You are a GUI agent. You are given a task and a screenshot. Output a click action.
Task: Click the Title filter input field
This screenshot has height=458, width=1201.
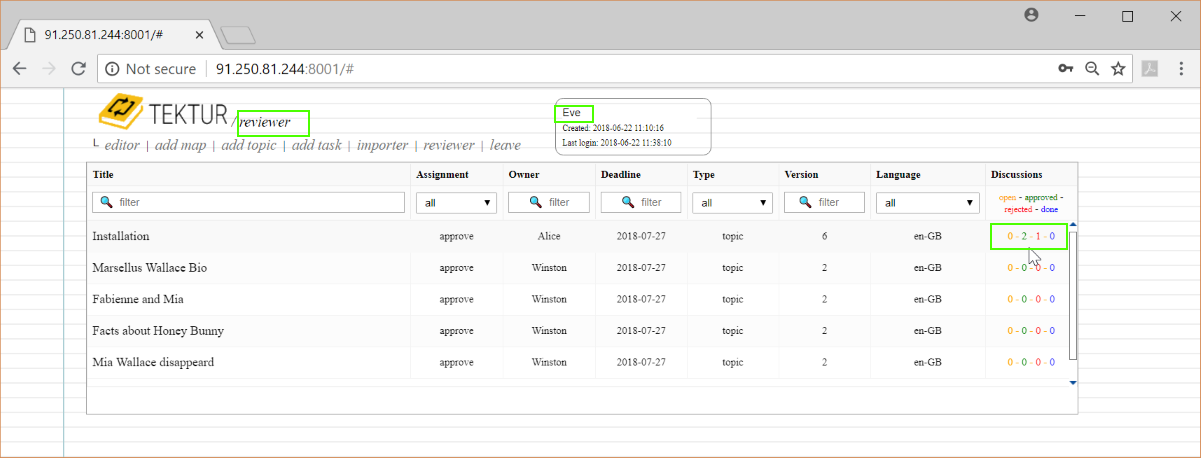(250, 202)
